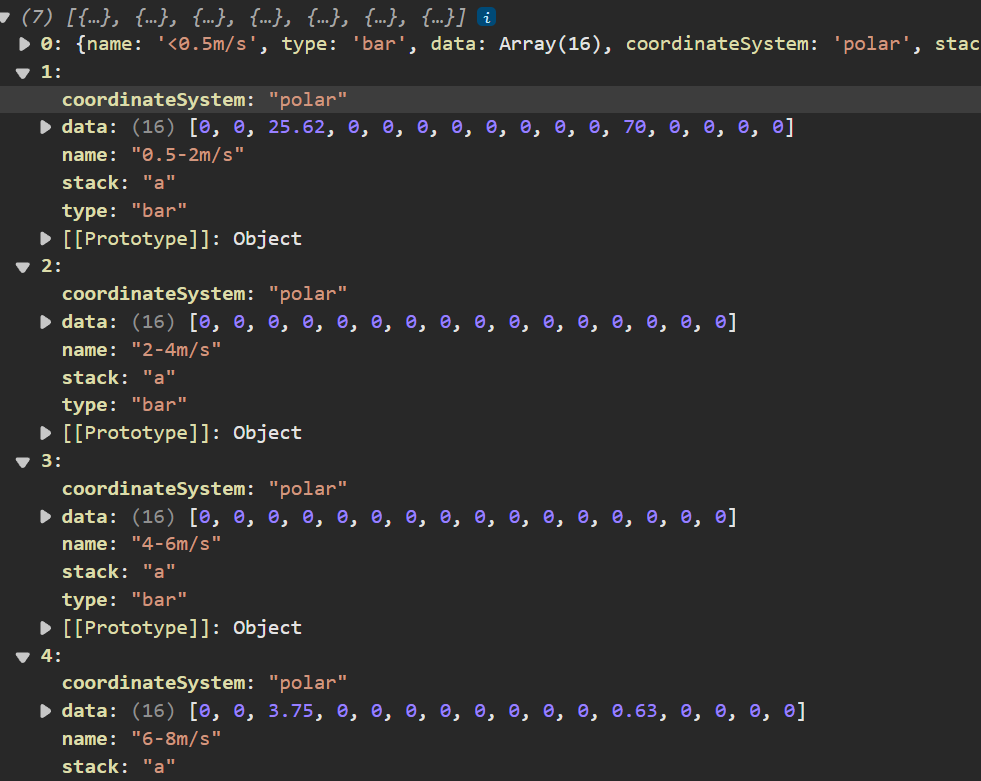This screenshot has width=981, height=781.
Task: Expand the data array of item 1 containing 25.62
Action: 46,127
